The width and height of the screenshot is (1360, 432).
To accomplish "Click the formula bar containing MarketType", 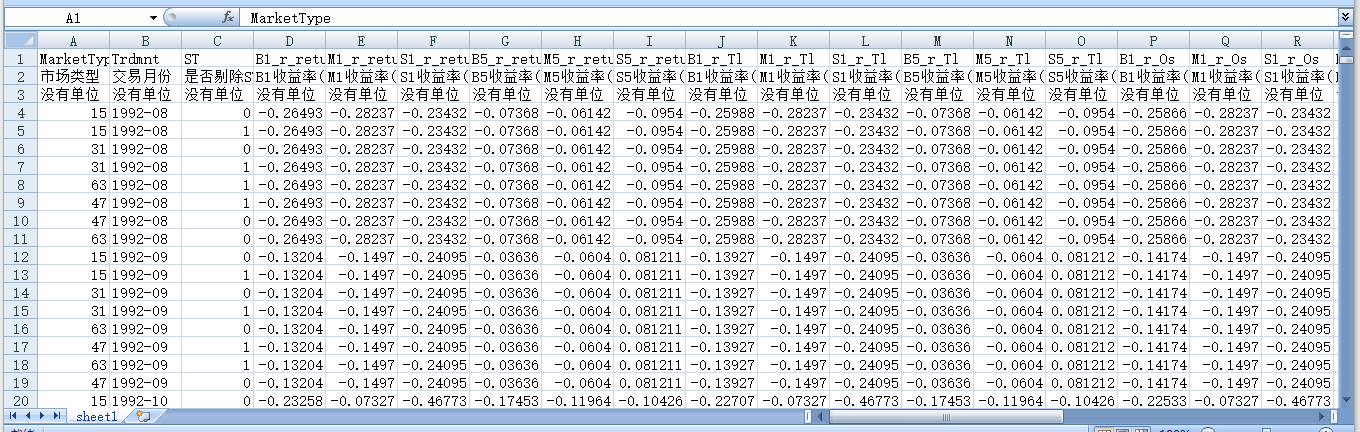I will (789, 18).
